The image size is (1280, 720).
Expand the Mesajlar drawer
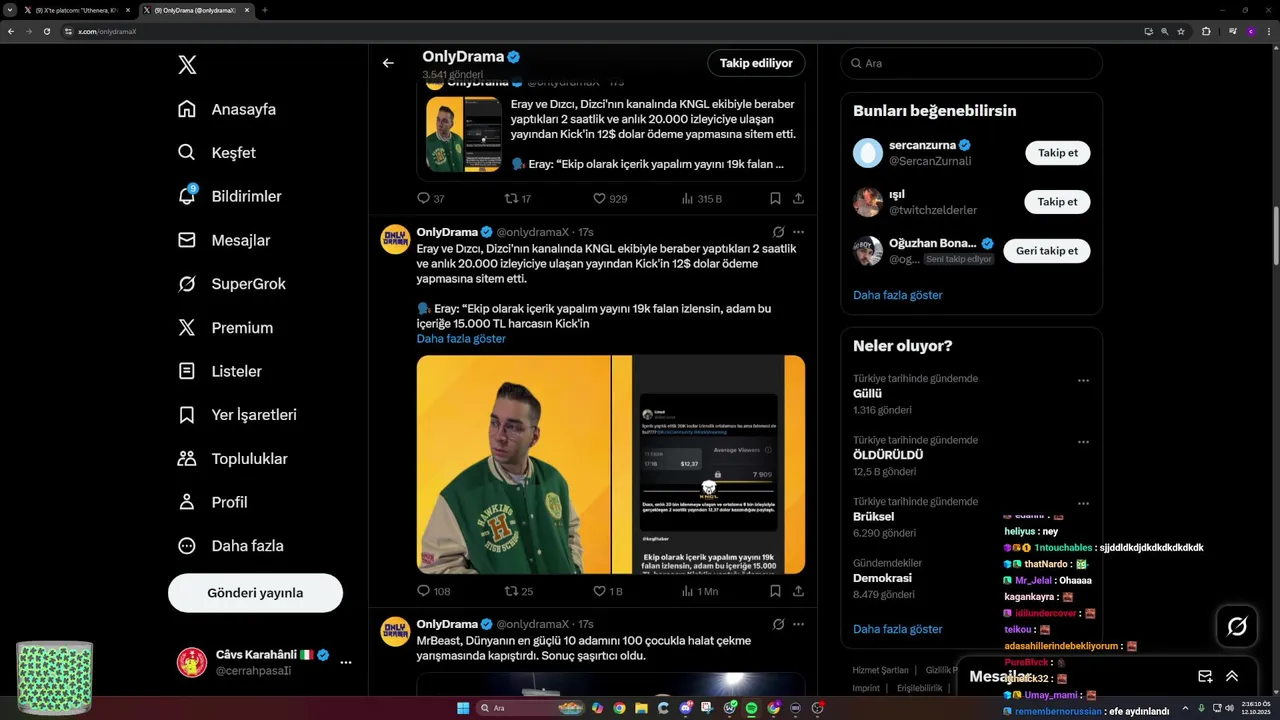tap(1232, 677)
